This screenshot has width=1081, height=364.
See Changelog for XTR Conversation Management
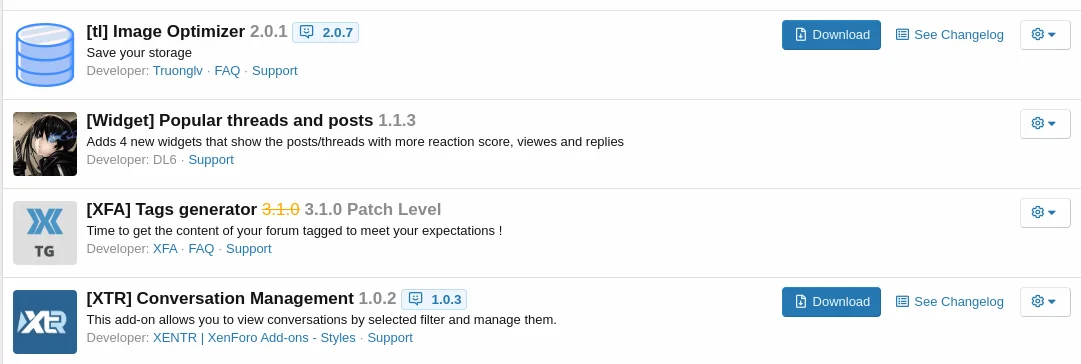pyautogui.click(x=949, y=302)
